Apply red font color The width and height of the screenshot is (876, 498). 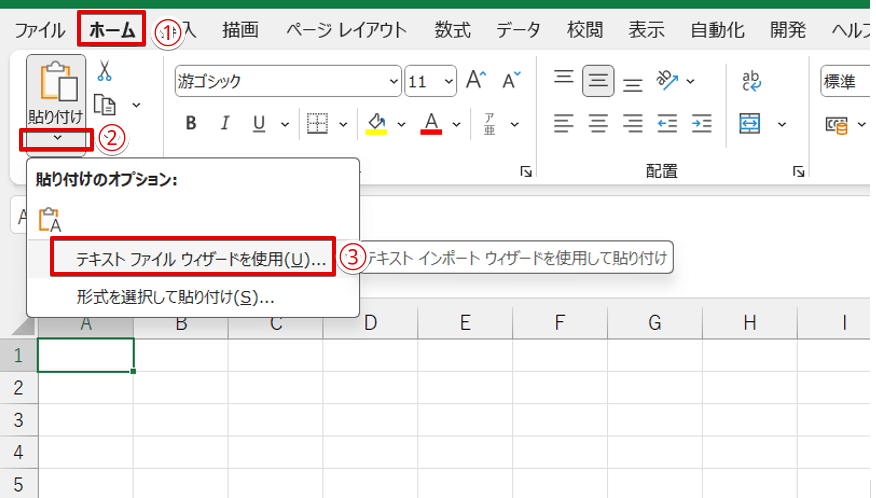point(431,124)
